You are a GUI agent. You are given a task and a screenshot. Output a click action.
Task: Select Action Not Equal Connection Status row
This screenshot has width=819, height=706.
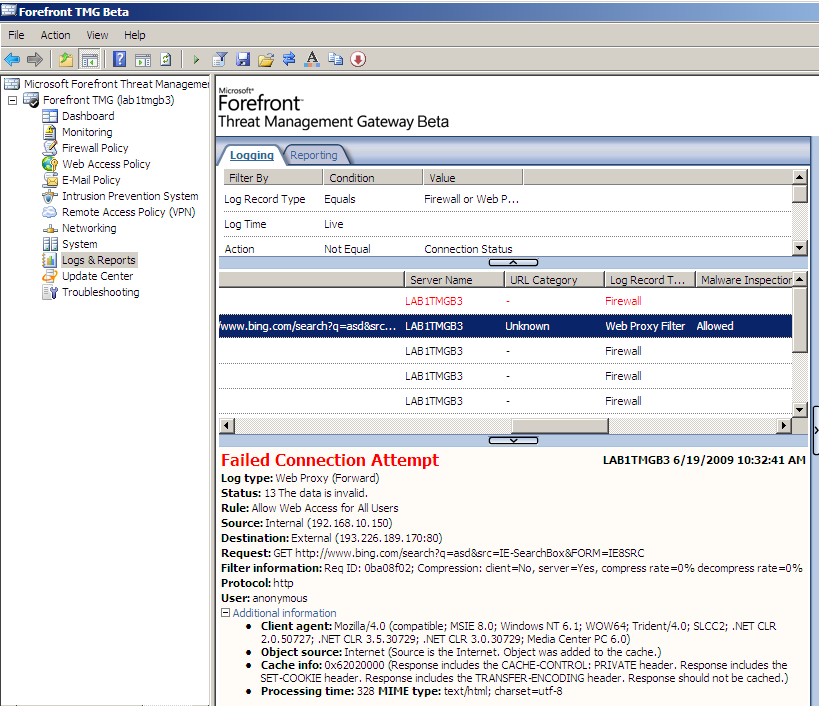click(x=508, y=249)
